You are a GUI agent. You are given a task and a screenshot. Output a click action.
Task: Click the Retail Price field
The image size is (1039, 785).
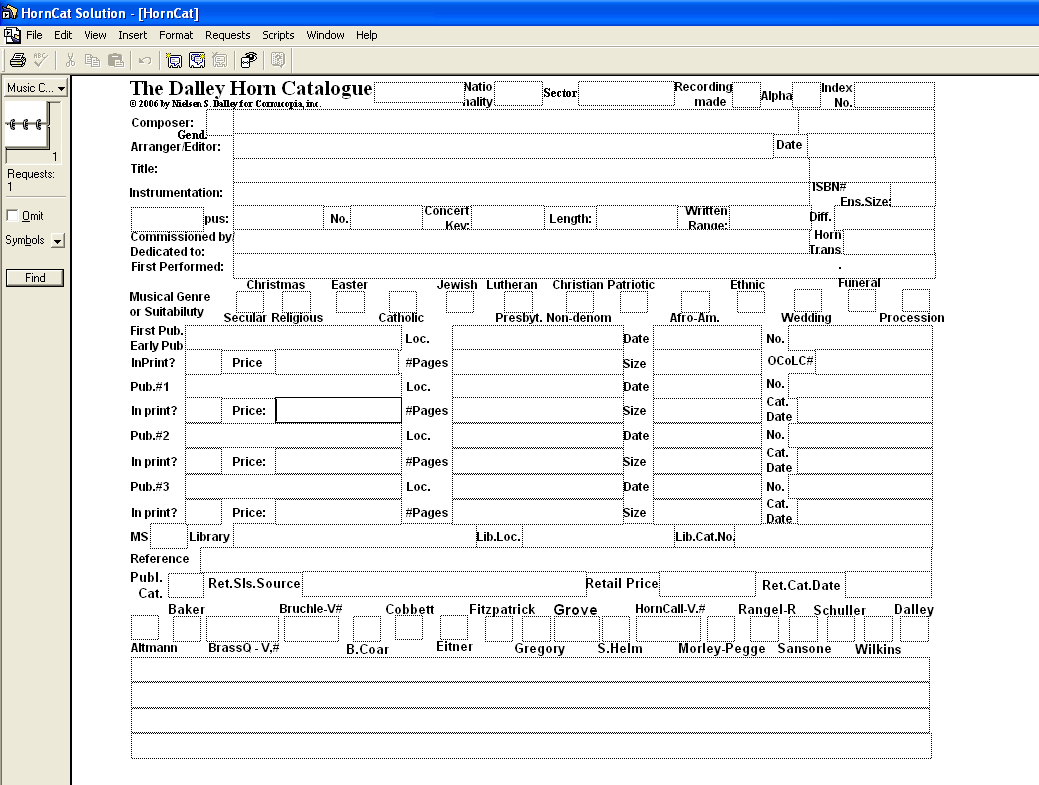(x=706, y=584)
